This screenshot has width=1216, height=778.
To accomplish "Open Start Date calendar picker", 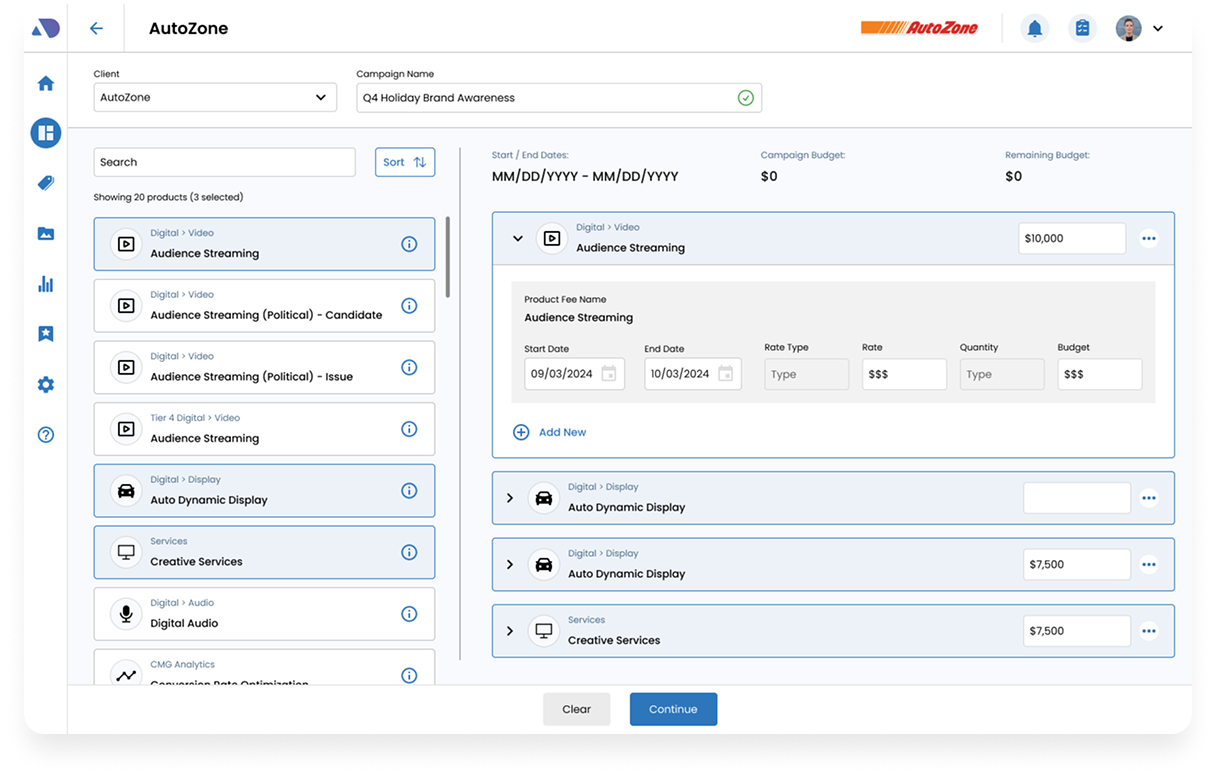I will click(608, 374).
